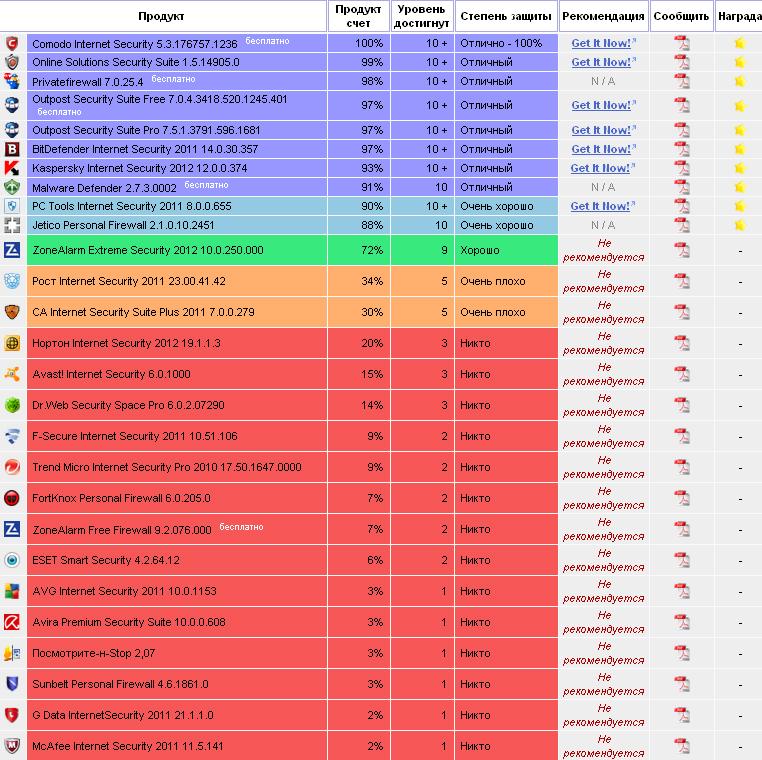Click the Online Solutions Security Suite shield icon
Screen dimensions: 762x760
(12, 62)
